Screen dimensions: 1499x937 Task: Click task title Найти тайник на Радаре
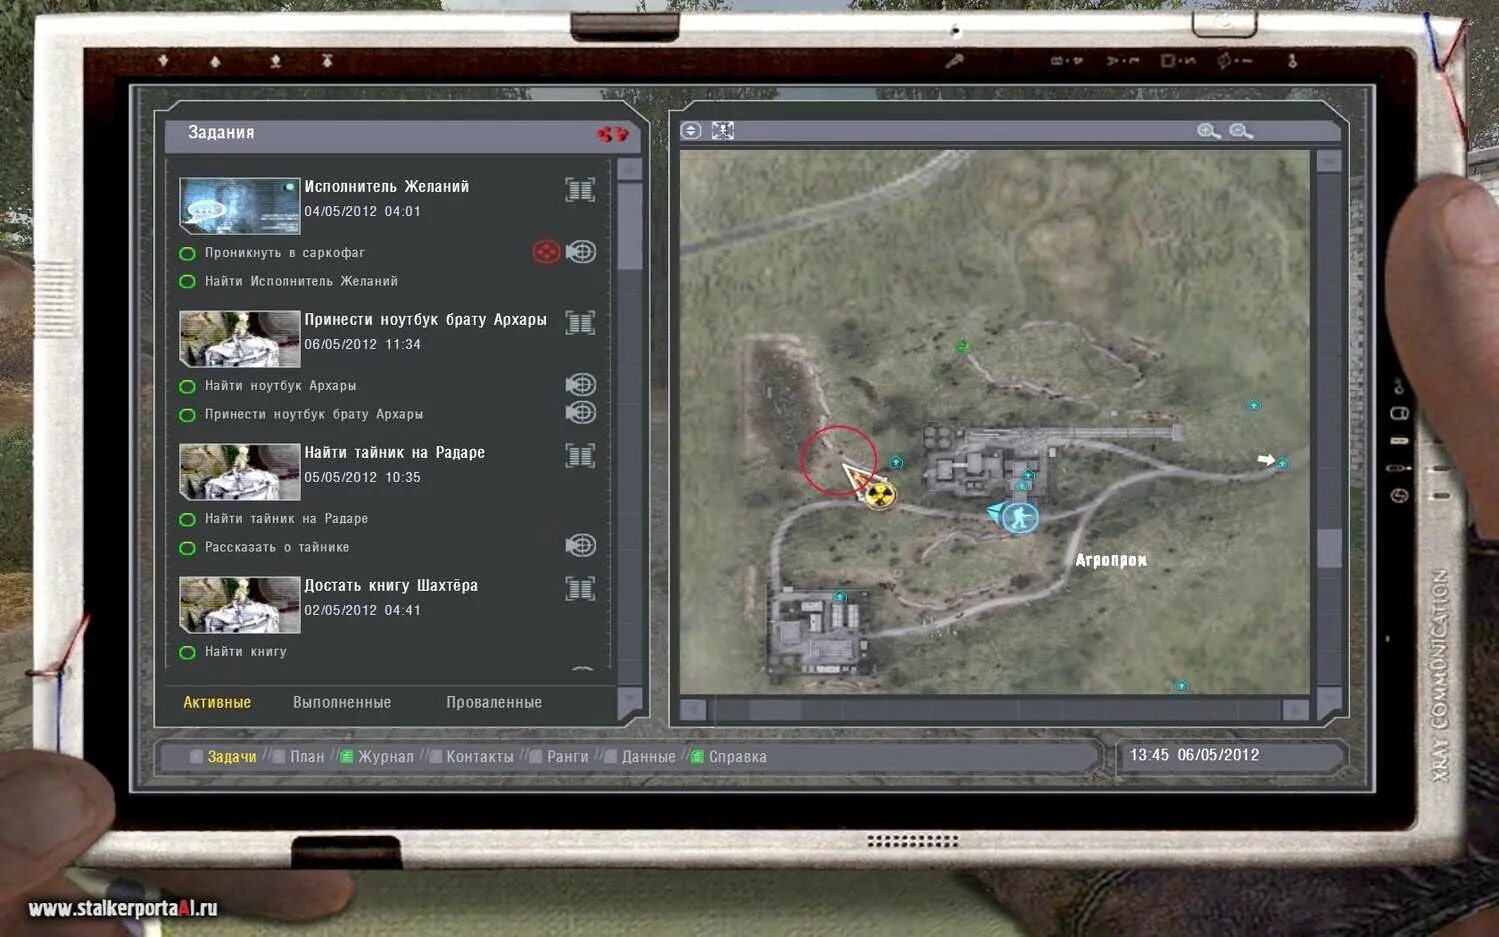tap(394, 453)
